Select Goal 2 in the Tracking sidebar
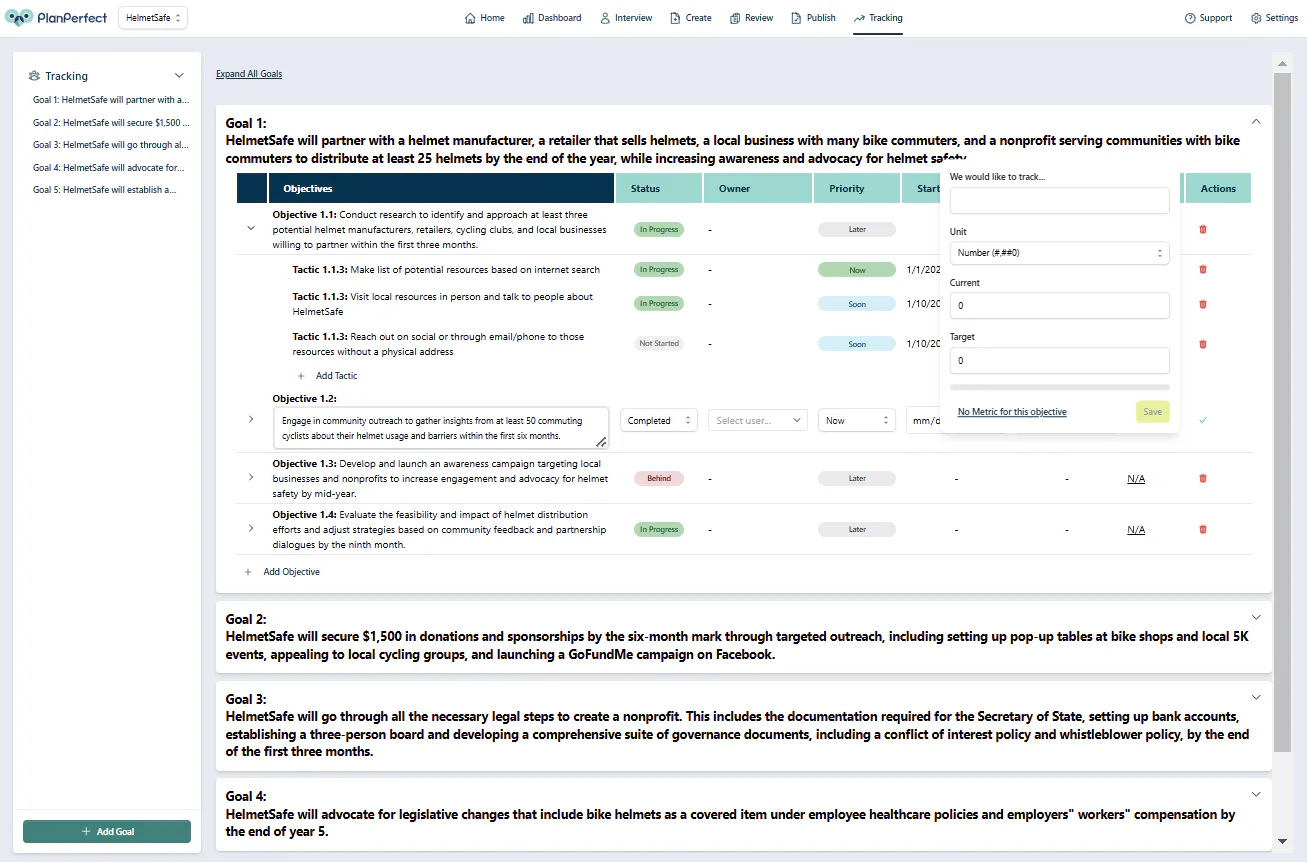Viewport: 1307px width, 862px height. tap(111, 122)
